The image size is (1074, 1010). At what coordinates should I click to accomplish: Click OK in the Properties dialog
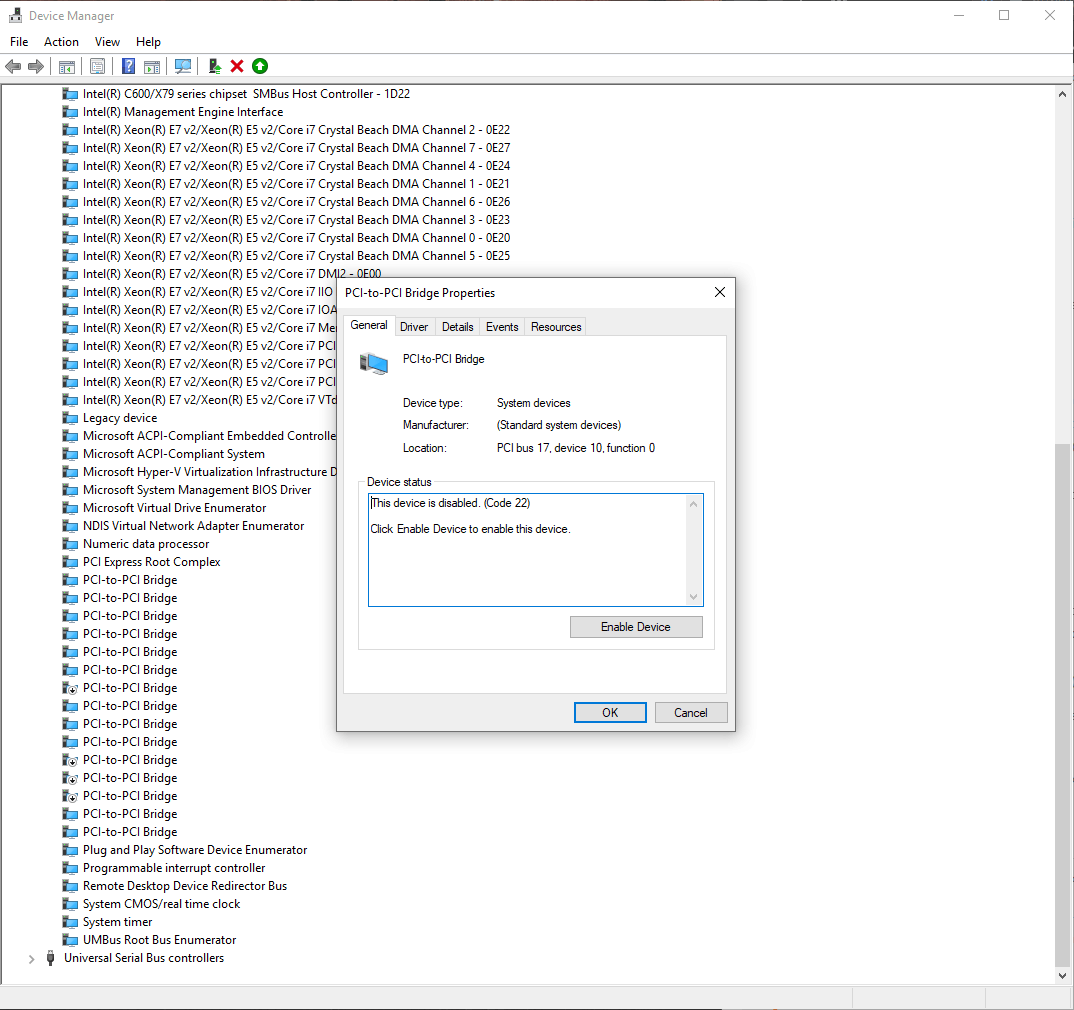610,712
